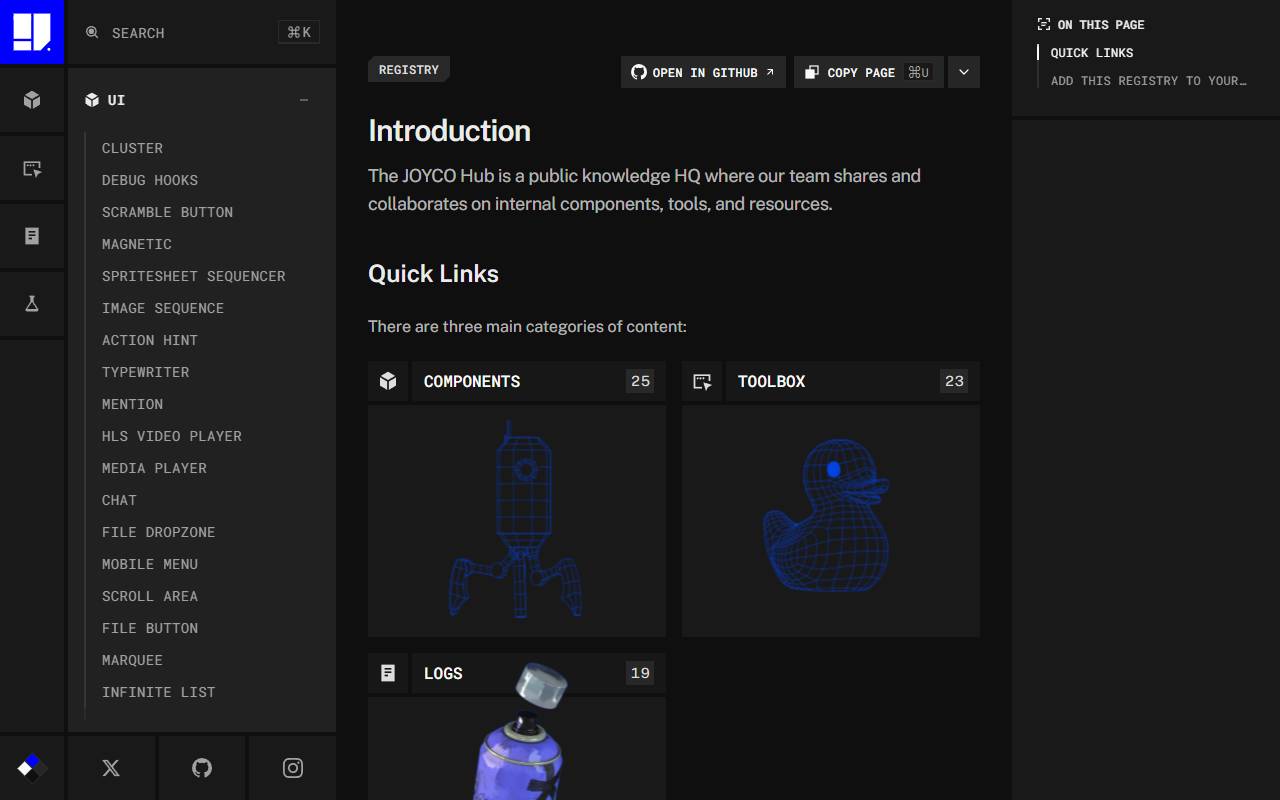Image resolution: width=1280 pixels, height=800 pixels.
Task: Open the toolbox icon in sidebar rail
Action: (32, 168)
